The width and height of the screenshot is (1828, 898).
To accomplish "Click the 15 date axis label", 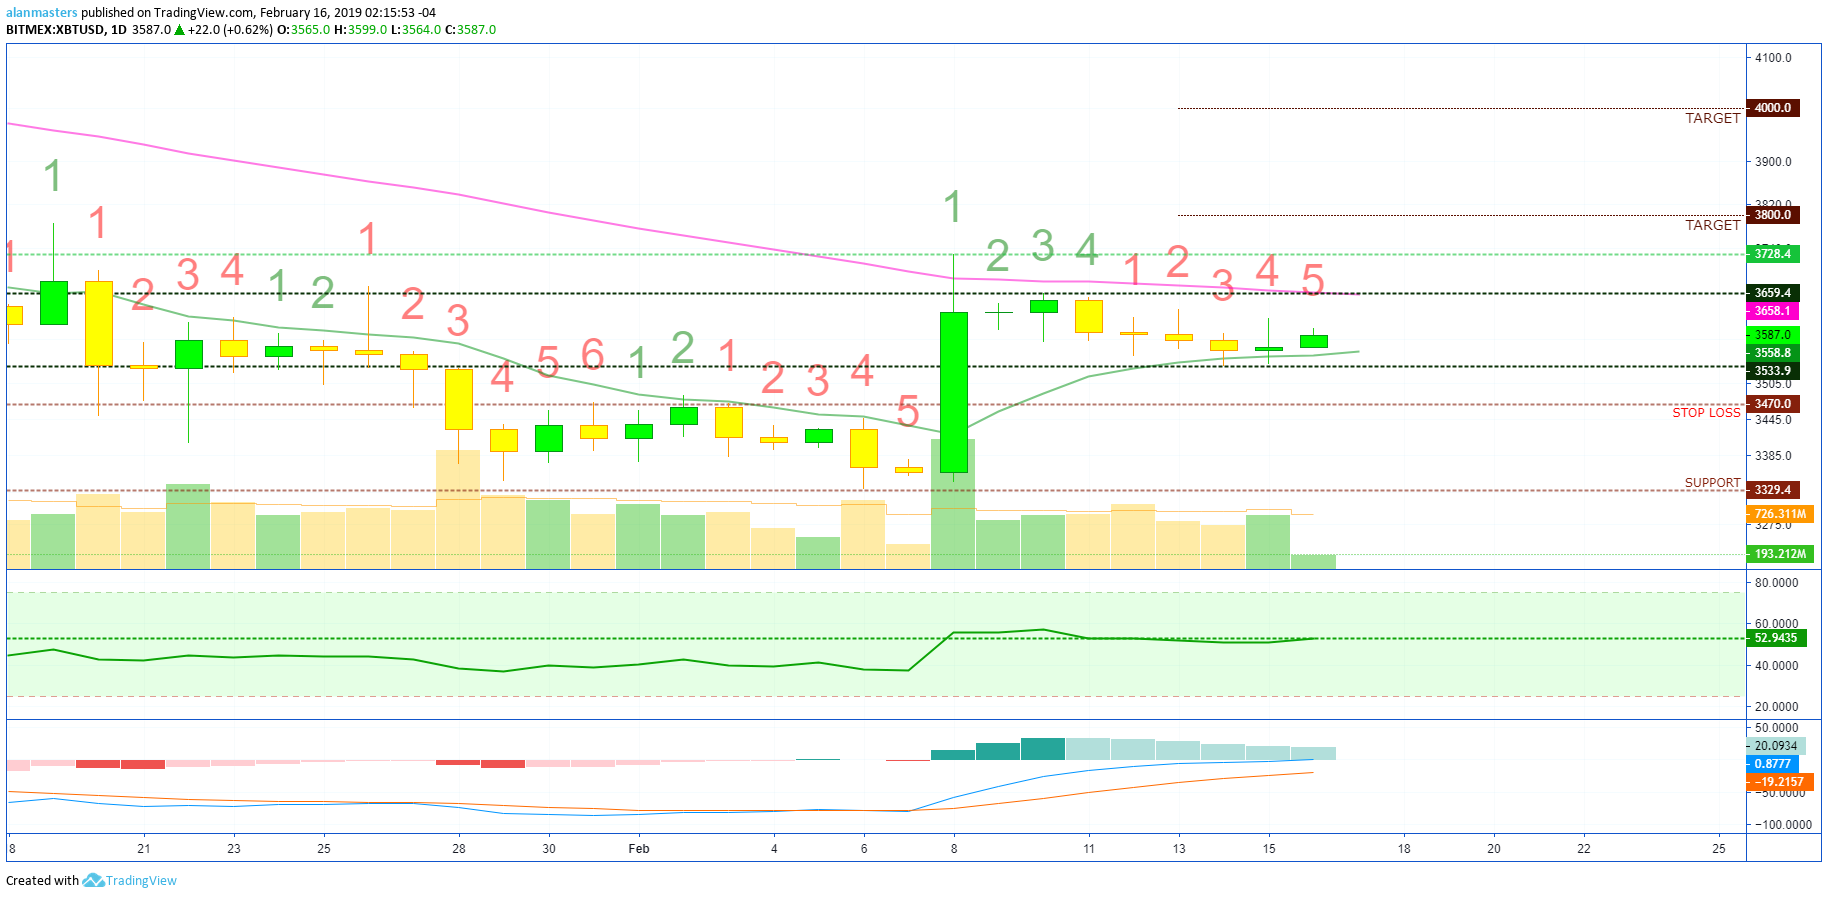I will 1269,849.
